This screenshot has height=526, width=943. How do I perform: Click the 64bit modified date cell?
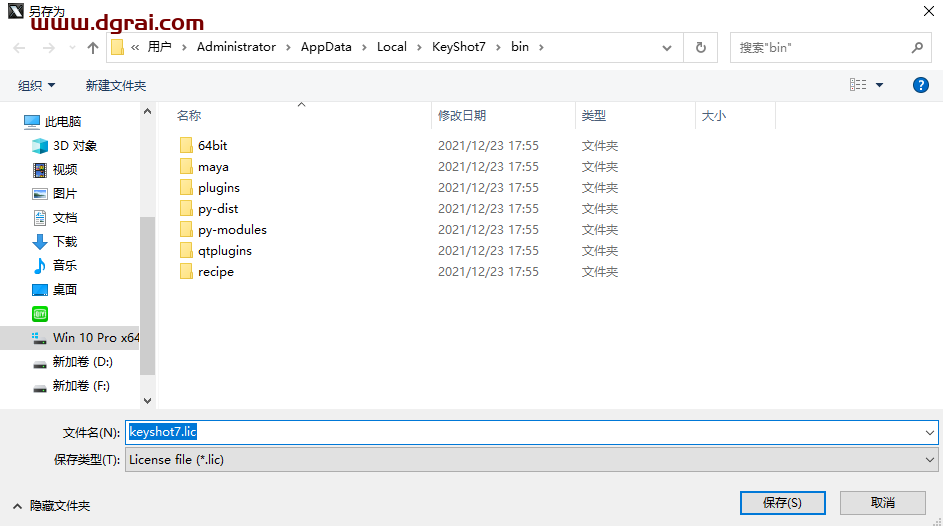(488, 145)
